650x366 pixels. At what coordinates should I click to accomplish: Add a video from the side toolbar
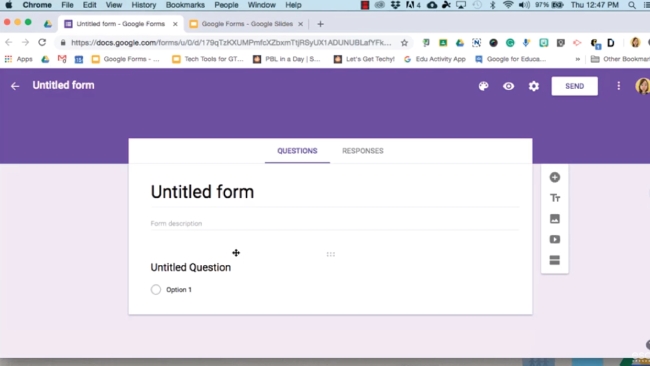coord(555,240)
